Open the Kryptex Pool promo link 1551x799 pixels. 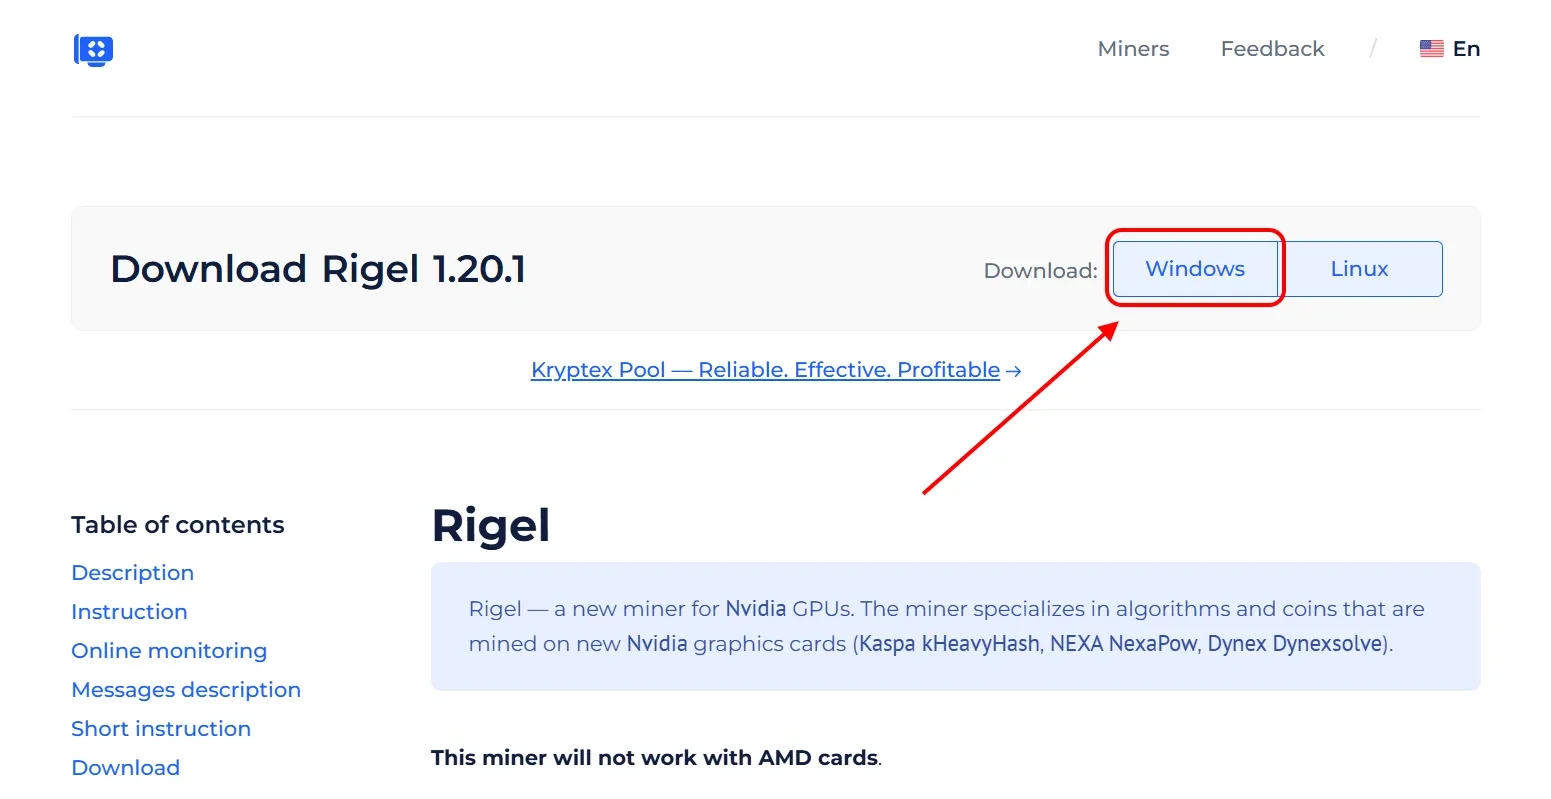[x=775, y=370]
